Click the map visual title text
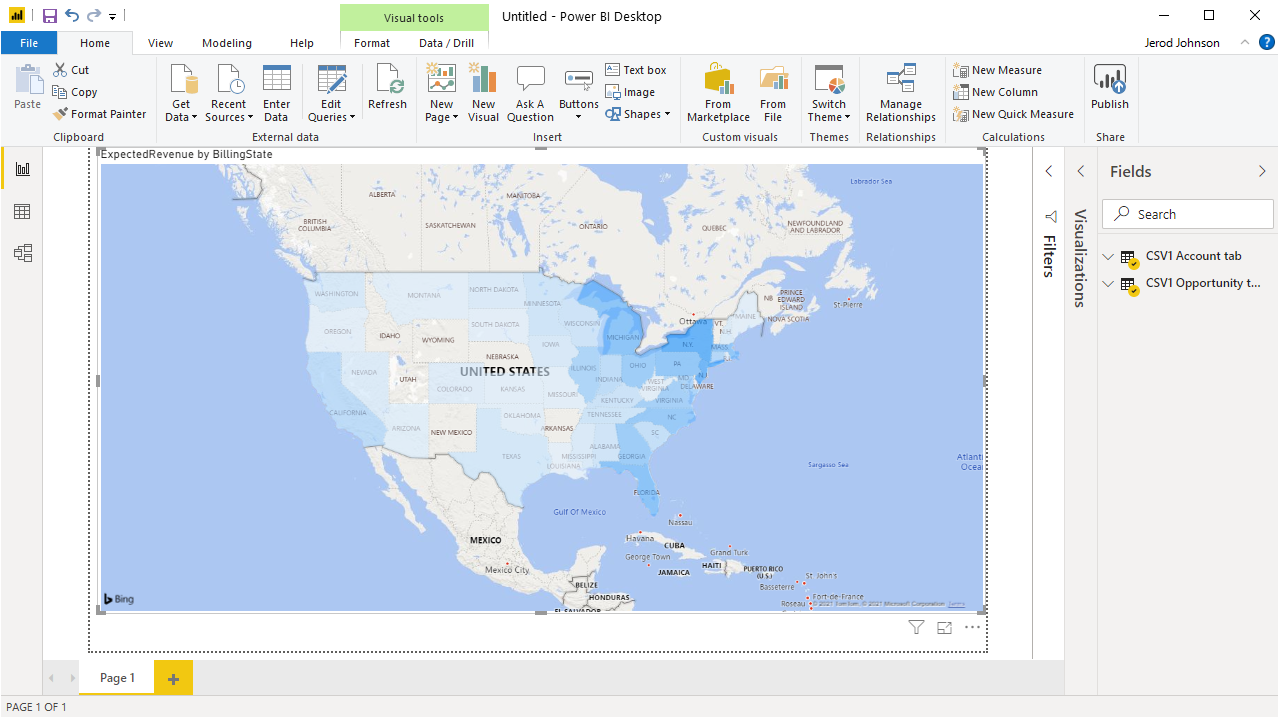1279x718 pixels. (187, 154)
